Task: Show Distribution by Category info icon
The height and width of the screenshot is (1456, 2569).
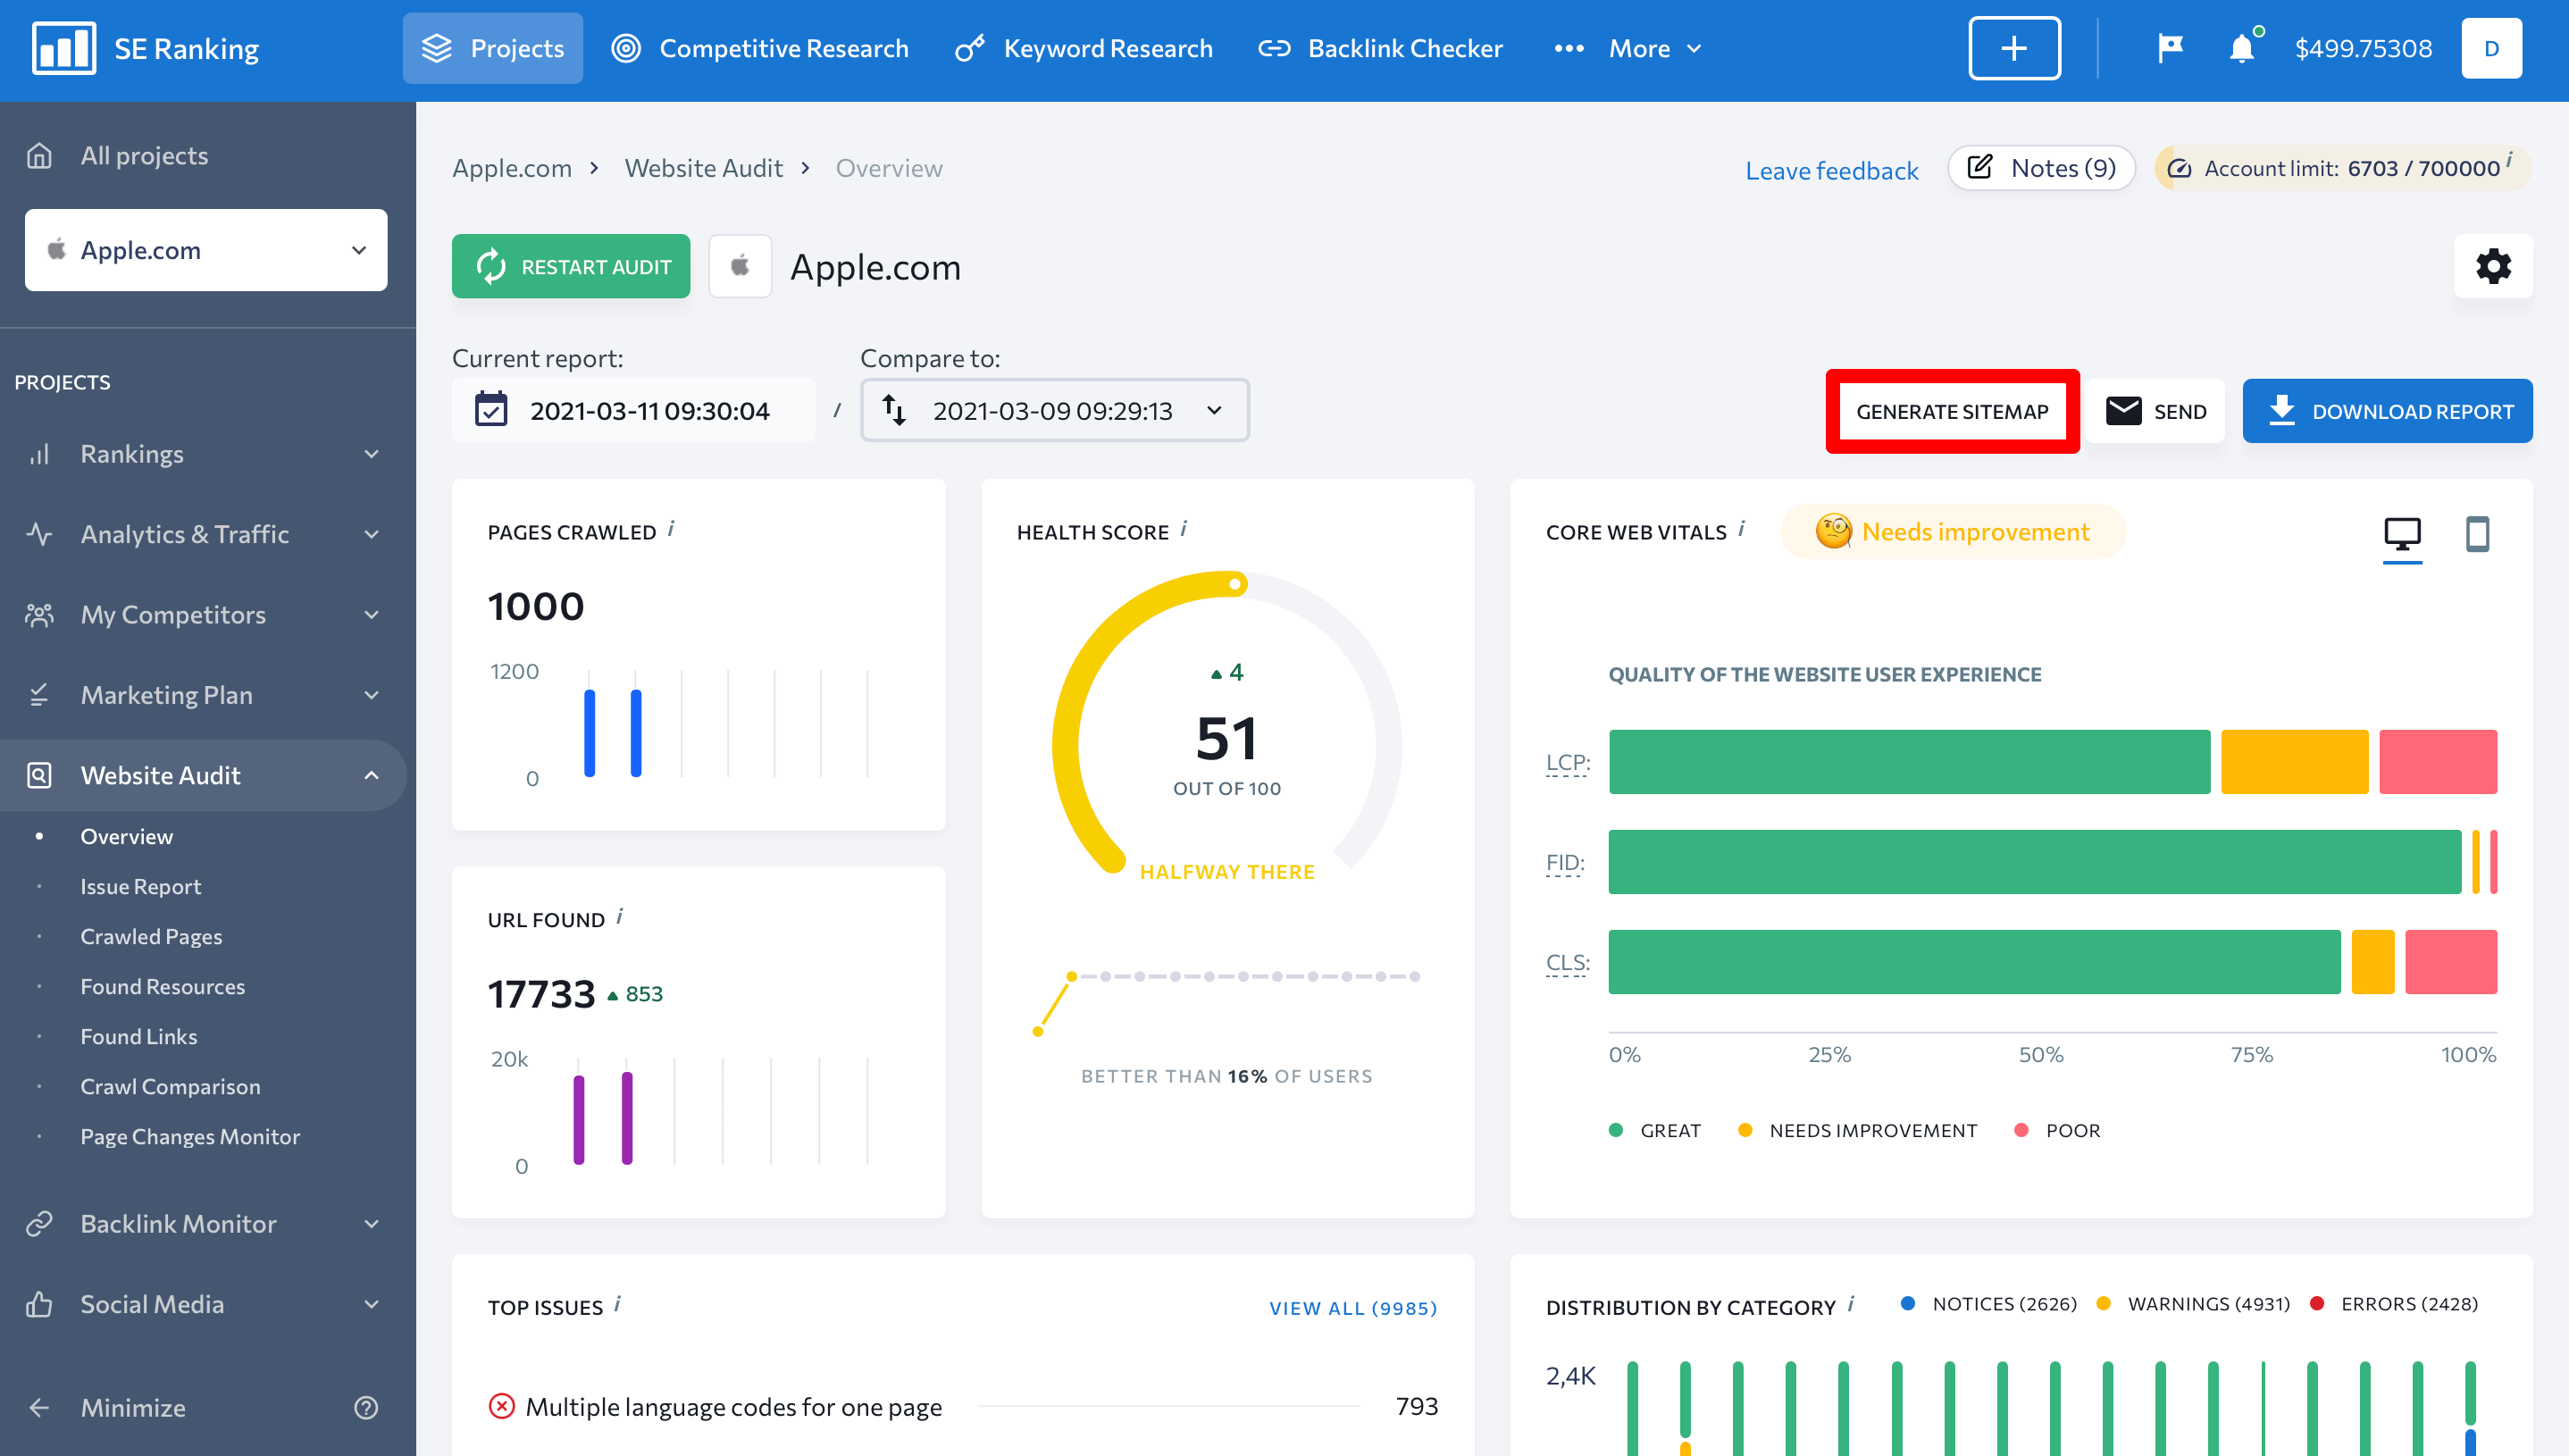Action: coord(1851,1304)
